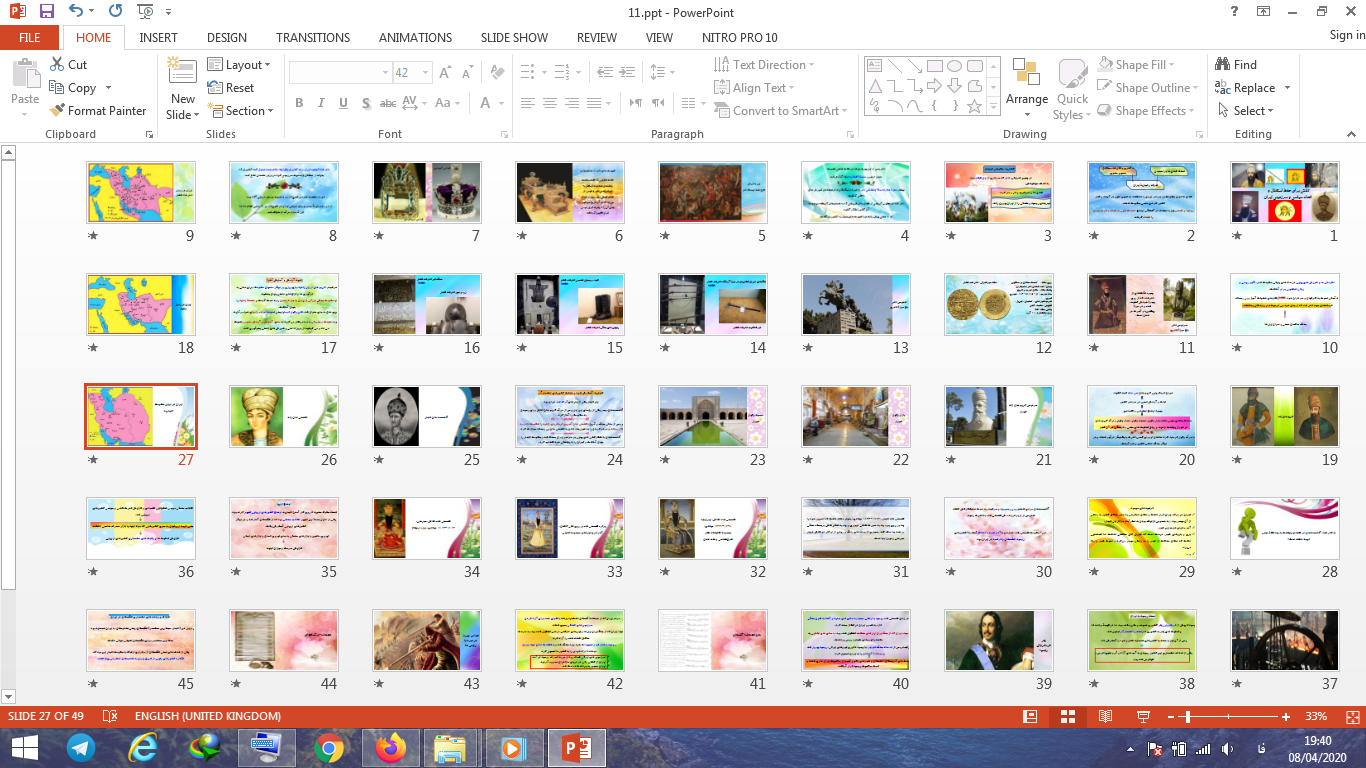This screenshot has height=768, width=1366.
Task: Open Reading View from status bar
Action: pyautogui.click(x=1105, y=717)
